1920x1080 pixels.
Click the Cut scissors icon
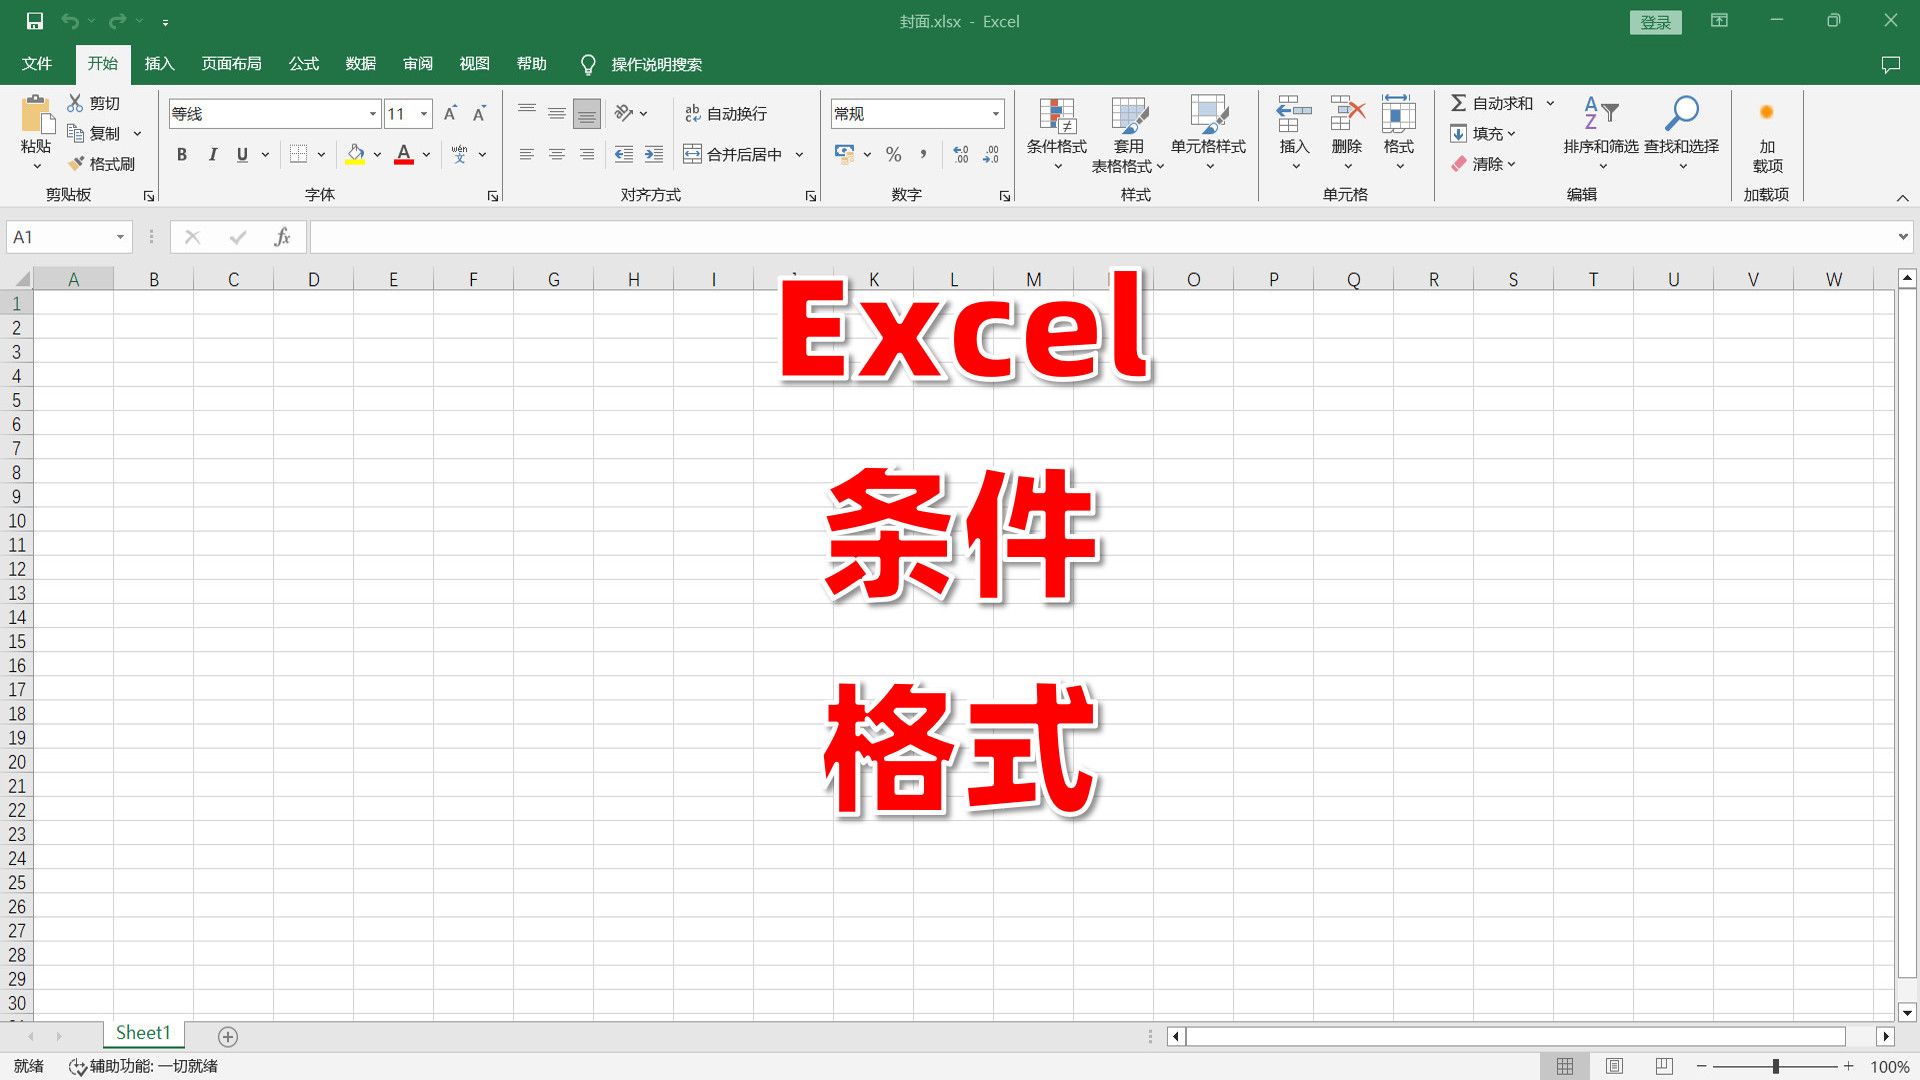(75, 103)
